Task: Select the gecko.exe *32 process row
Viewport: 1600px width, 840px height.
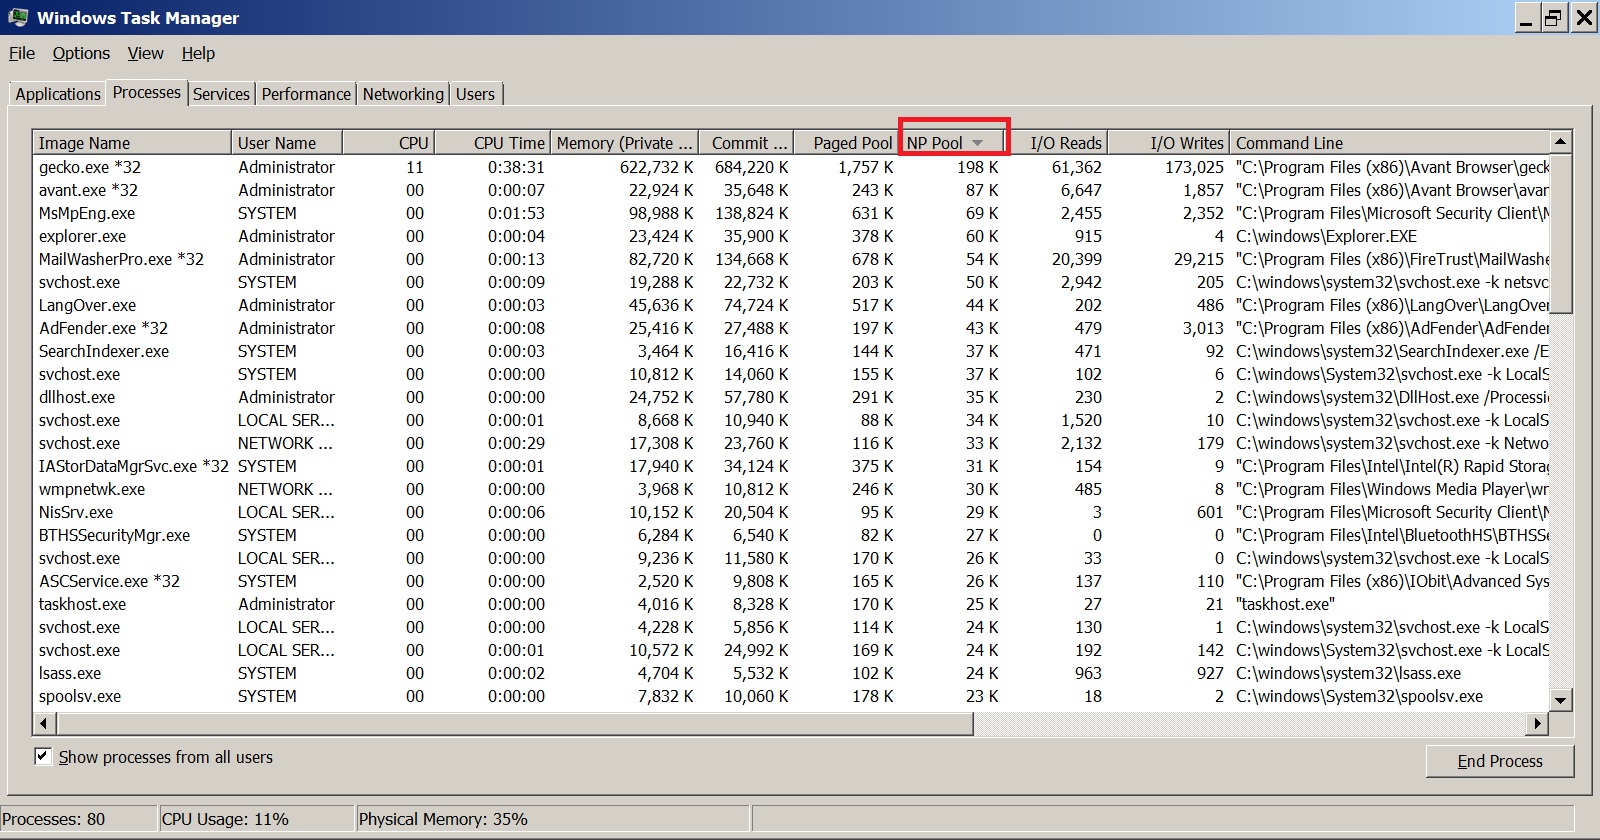Action: pos(792,167)
